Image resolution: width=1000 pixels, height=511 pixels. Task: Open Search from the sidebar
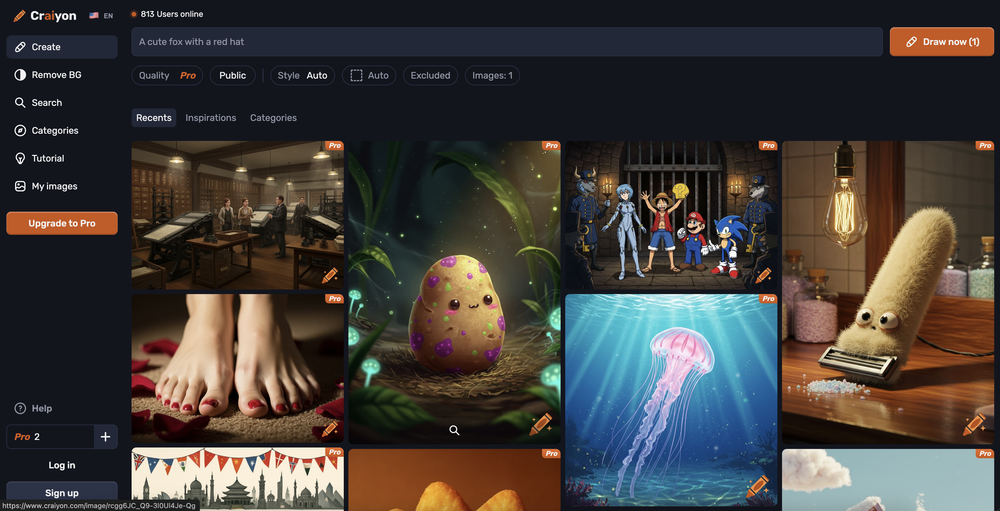(46, 103)
